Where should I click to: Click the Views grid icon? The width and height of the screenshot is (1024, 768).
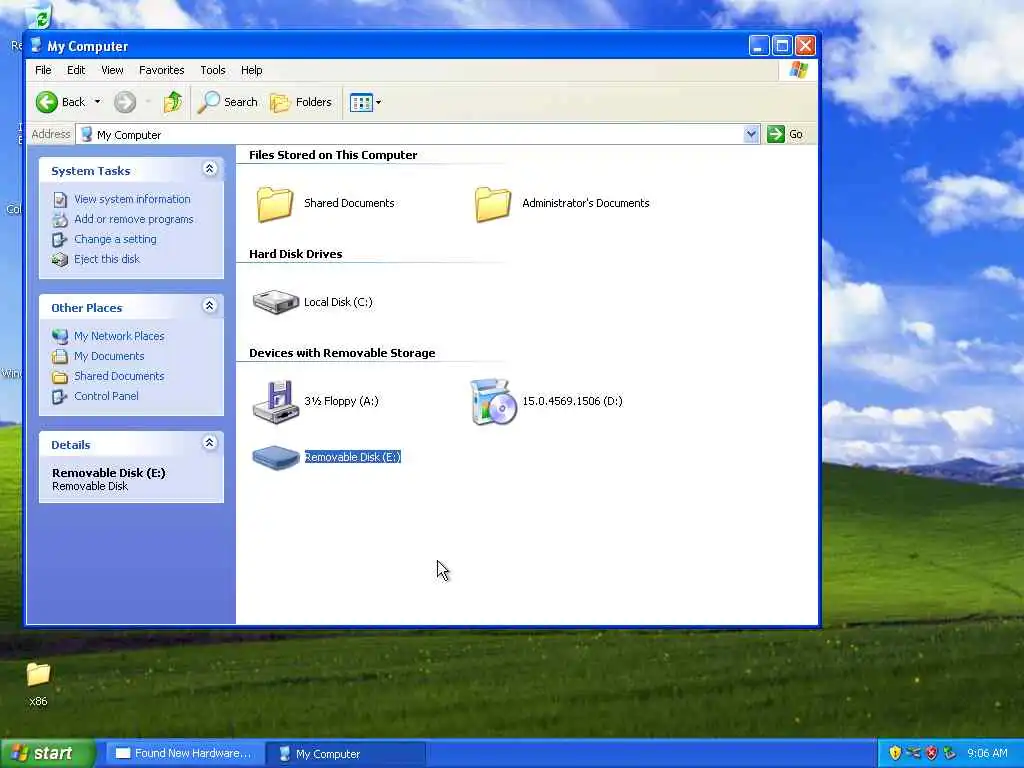click(360, 102)
